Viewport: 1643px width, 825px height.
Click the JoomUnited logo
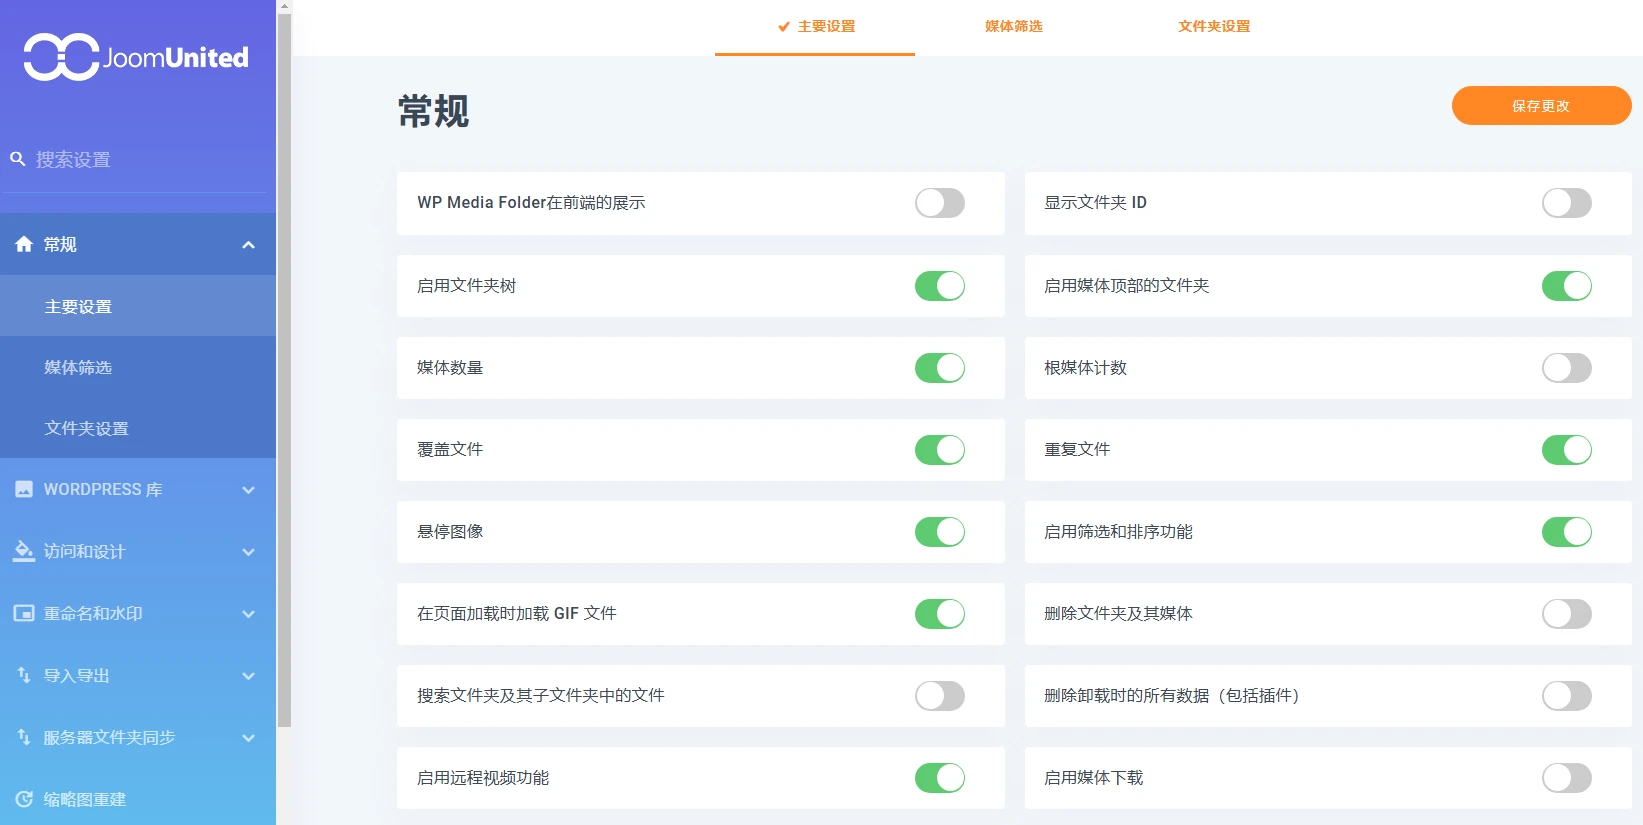coord(136,57)
